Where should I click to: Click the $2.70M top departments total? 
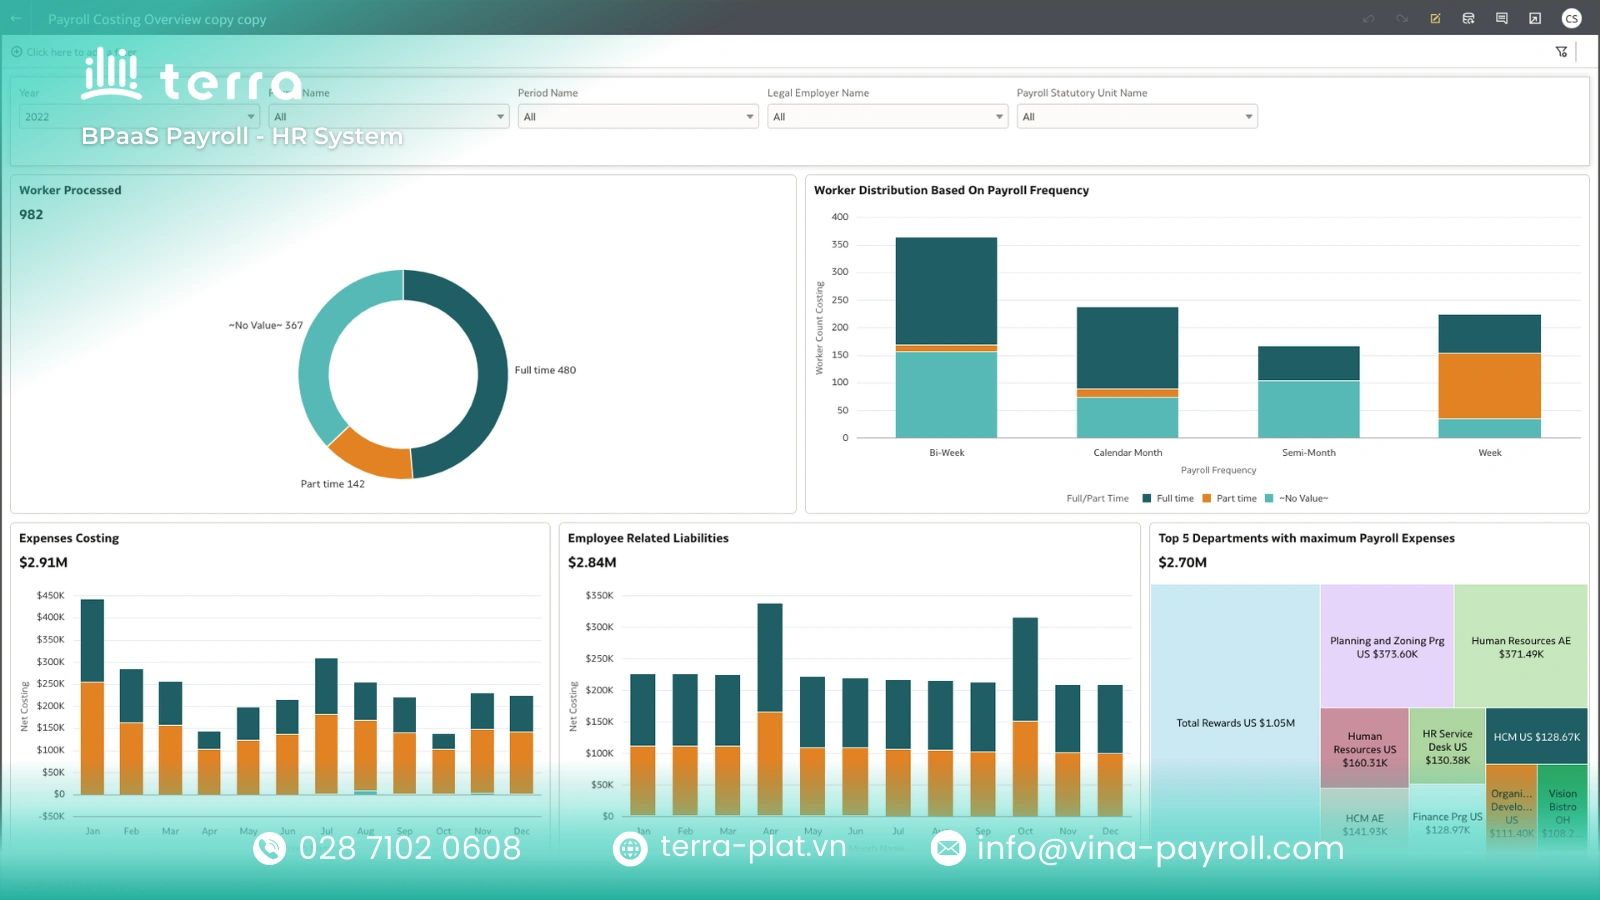[1182, 562]
